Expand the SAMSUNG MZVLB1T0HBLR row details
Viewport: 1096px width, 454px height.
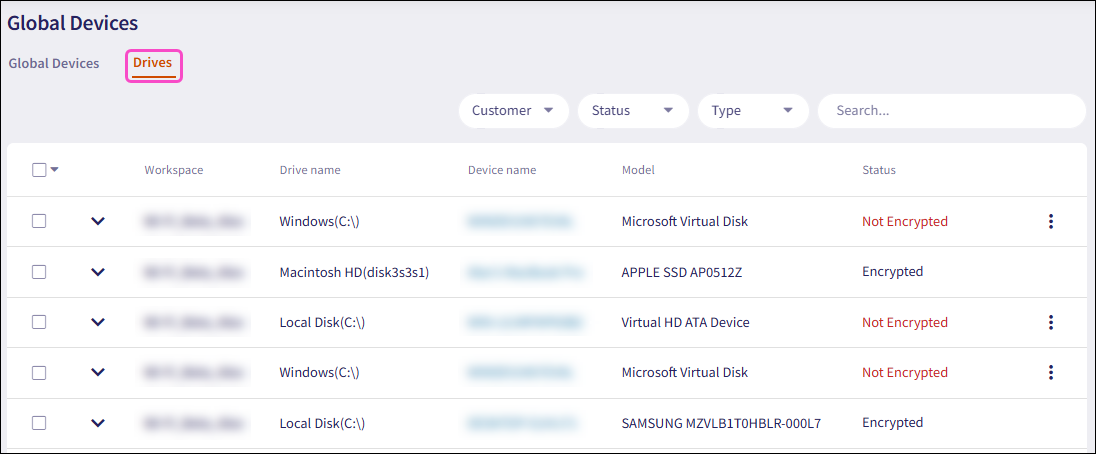(x=97, y=423)
